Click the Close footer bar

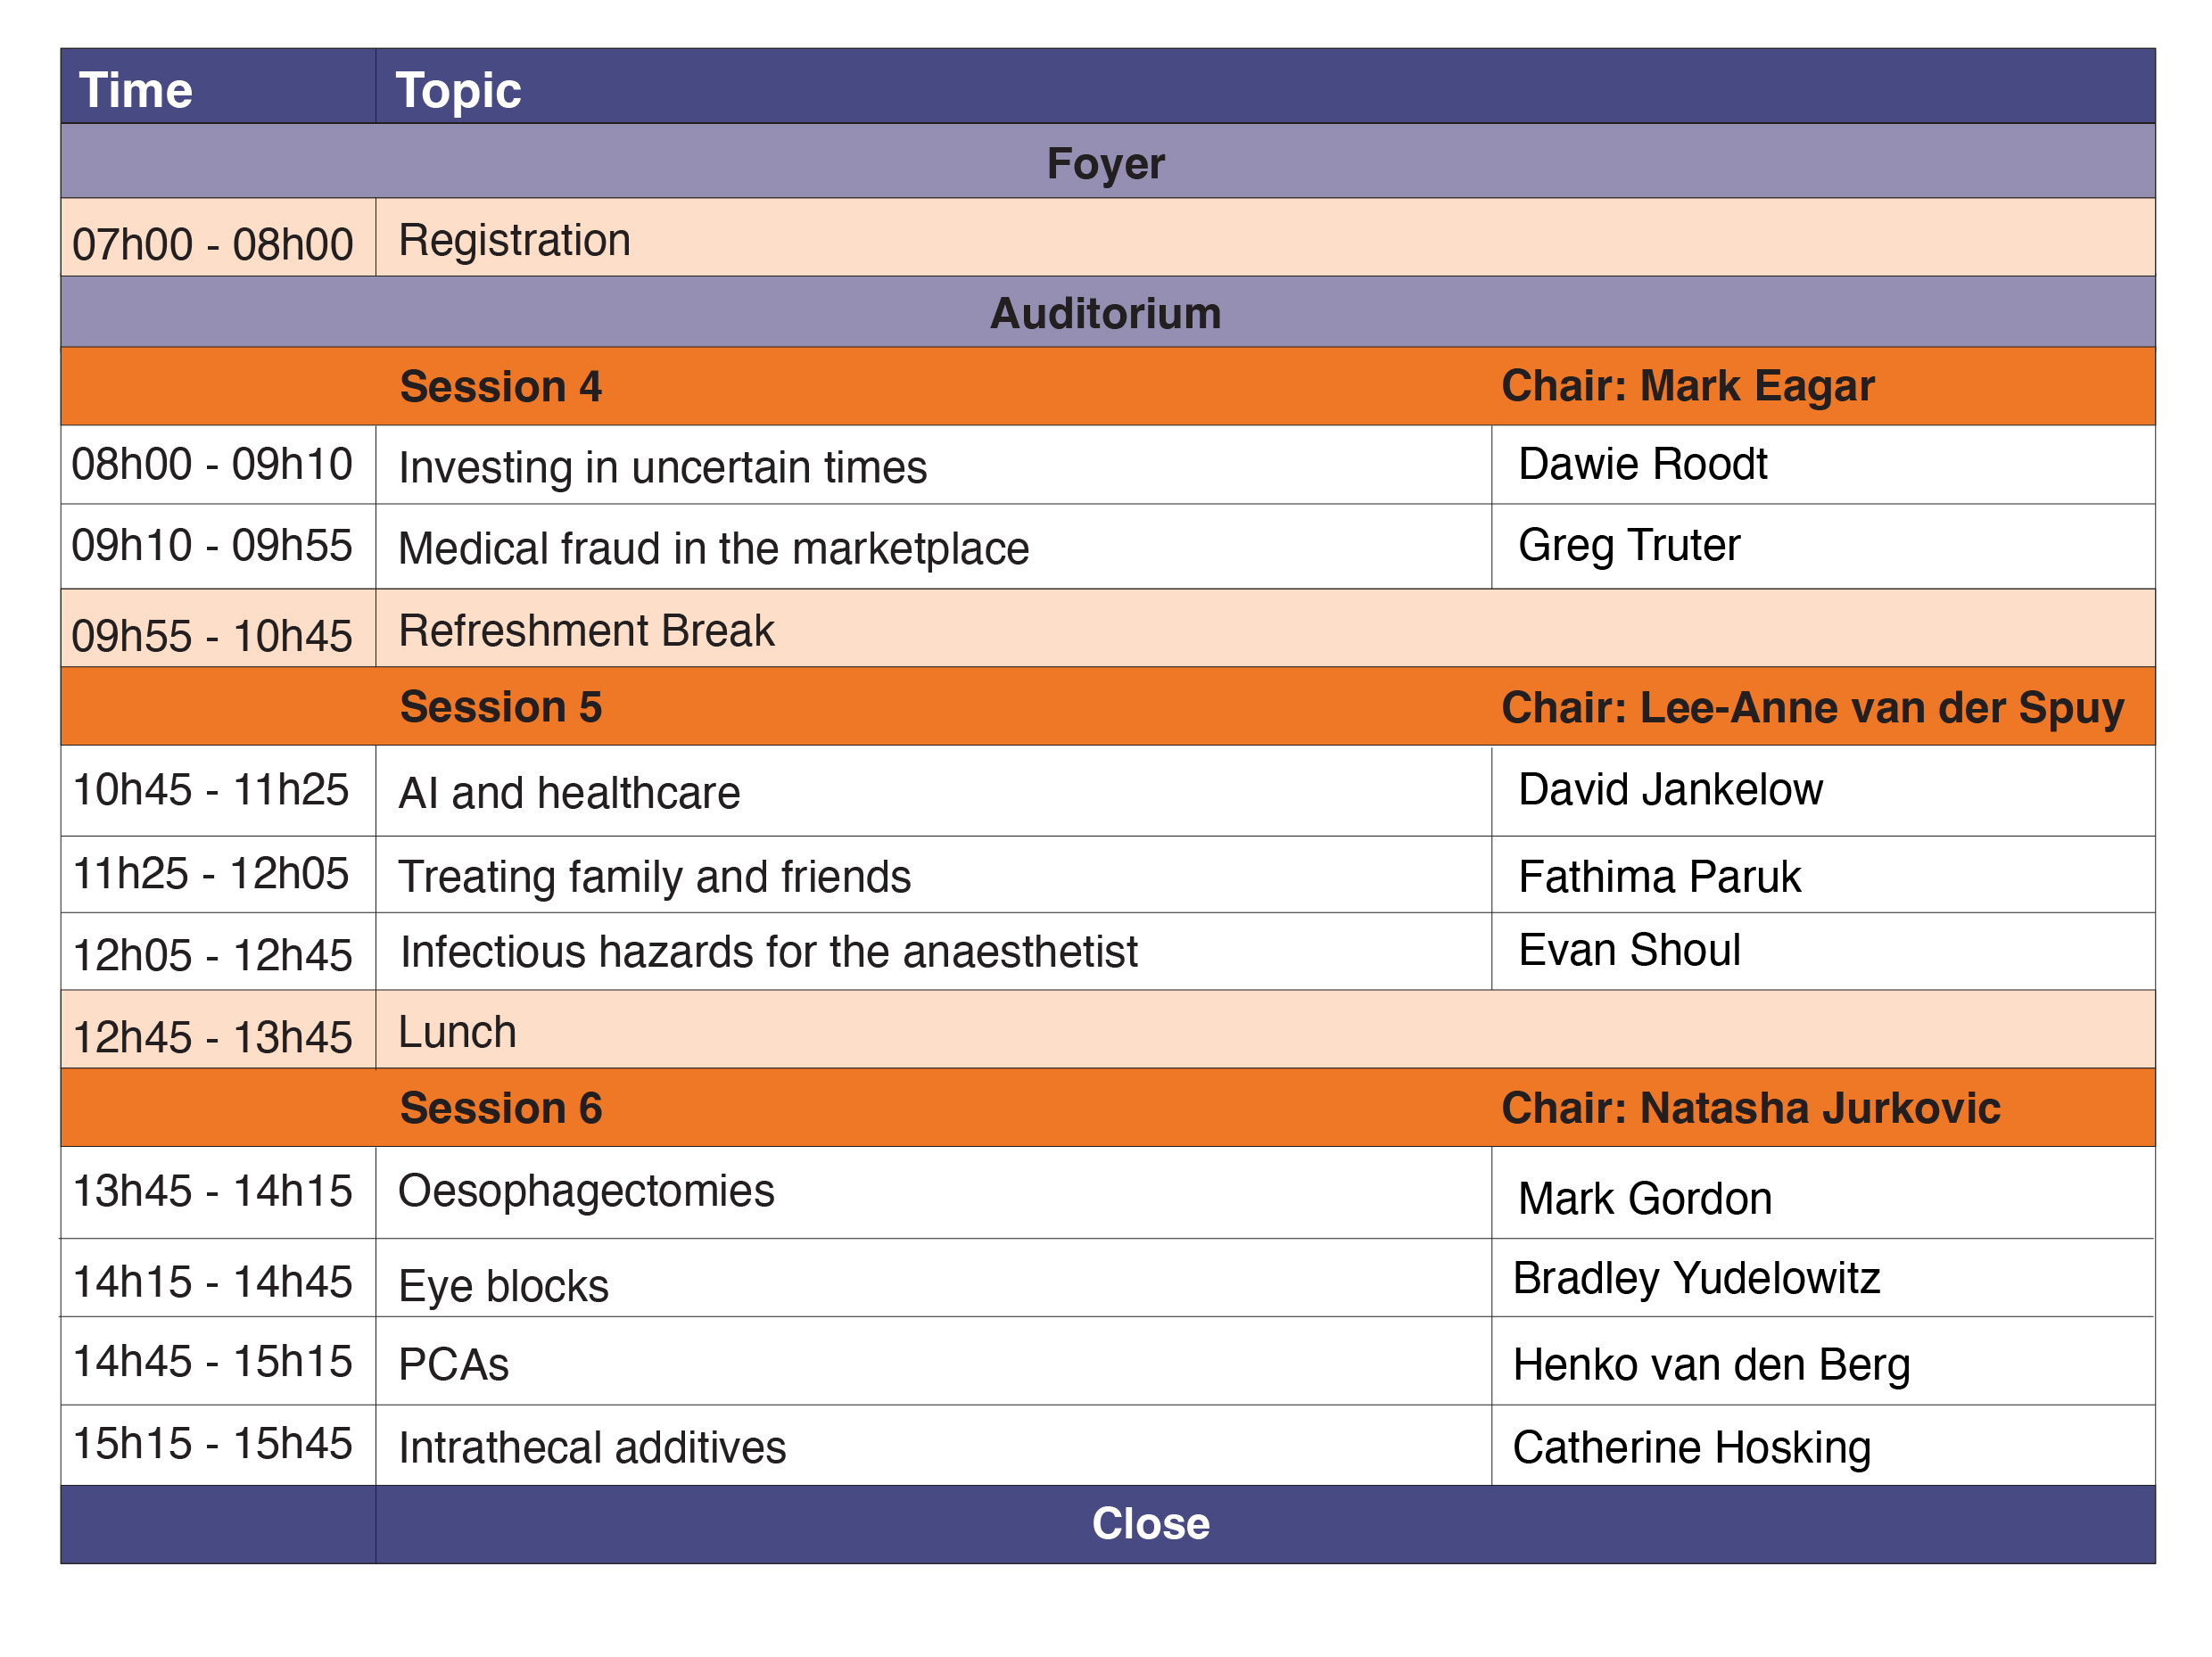tap(1108, 1524)
